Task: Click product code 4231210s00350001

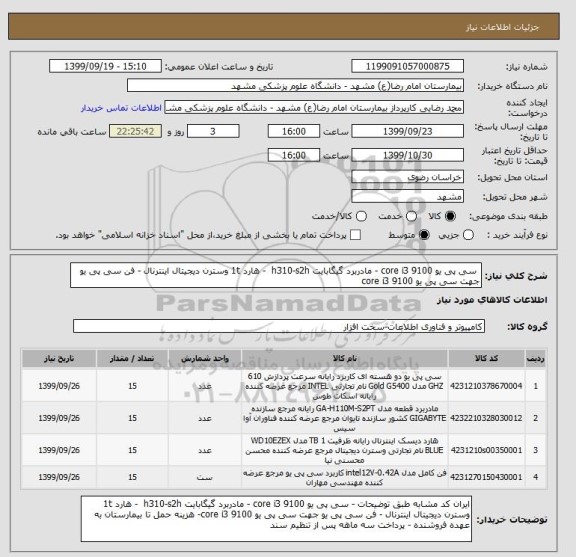Action: (486, 450)
